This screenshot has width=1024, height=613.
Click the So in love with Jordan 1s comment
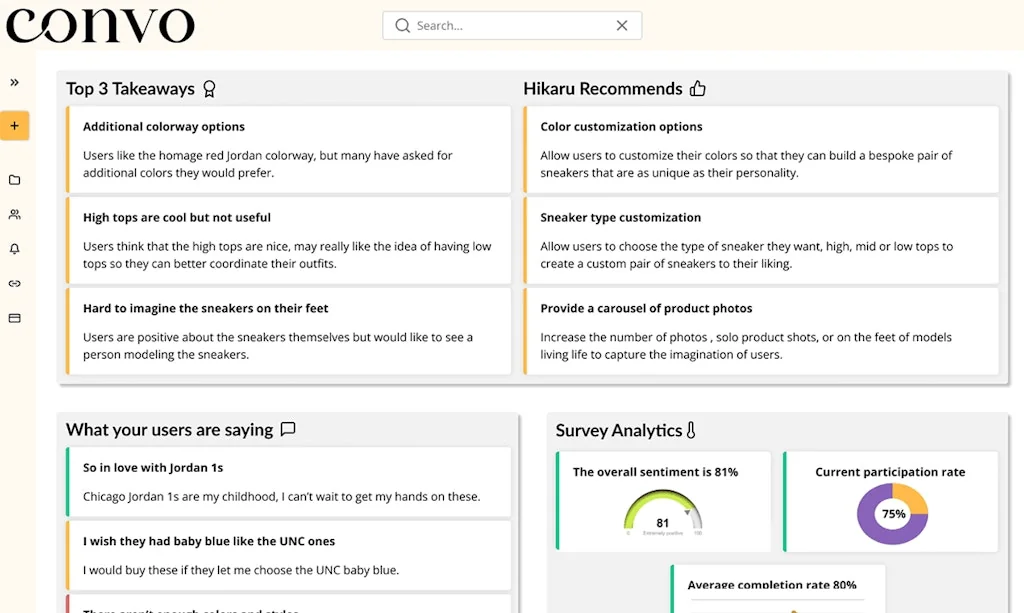(288, 482)
